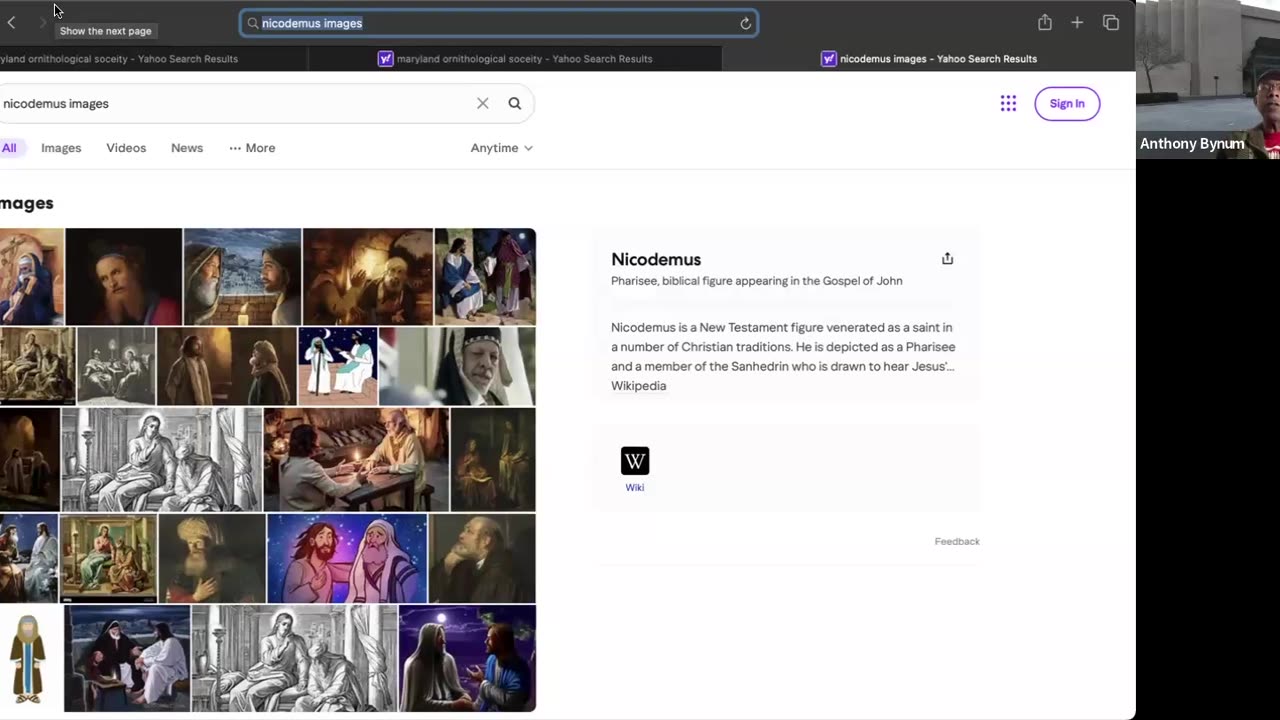Open the purple starry cartoon thumbnail
1280x720 pixels.
tap(347, 558)
